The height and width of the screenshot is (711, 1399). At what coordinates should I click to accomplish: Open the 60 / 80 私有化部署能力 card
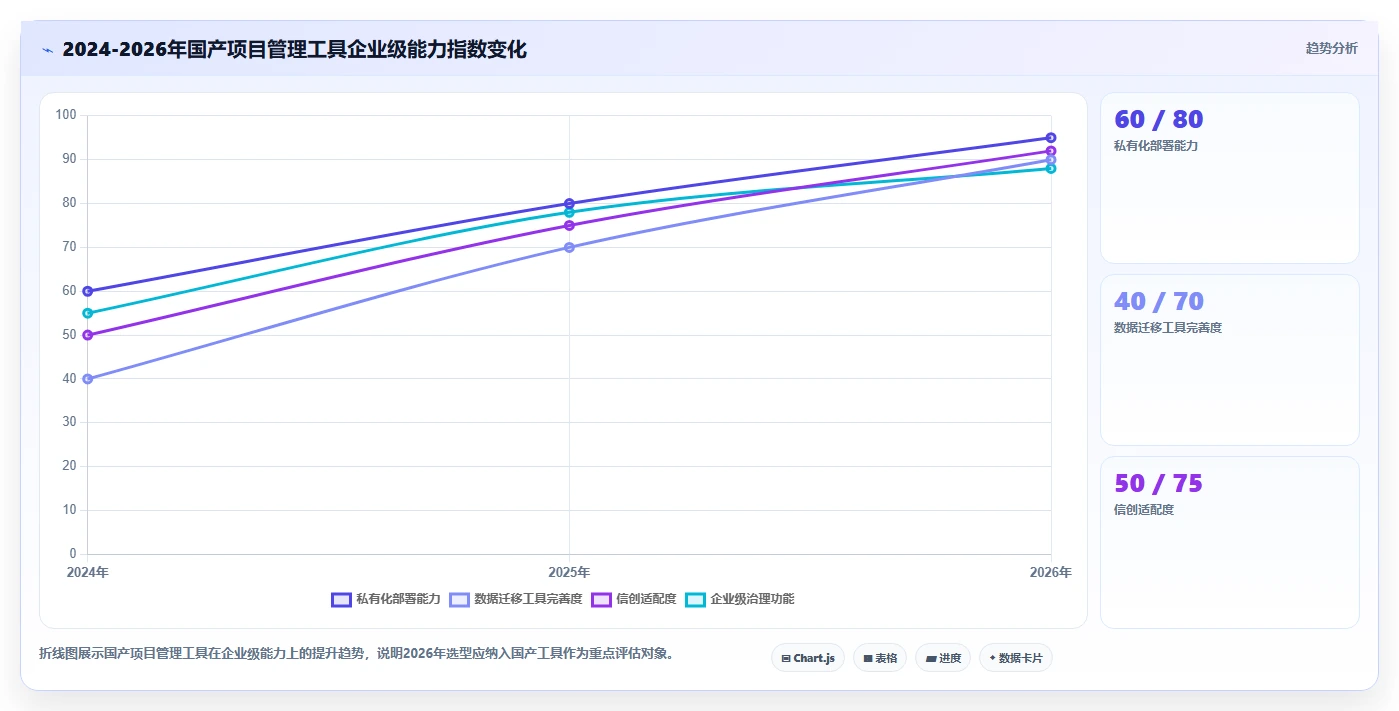[1230, 178]
